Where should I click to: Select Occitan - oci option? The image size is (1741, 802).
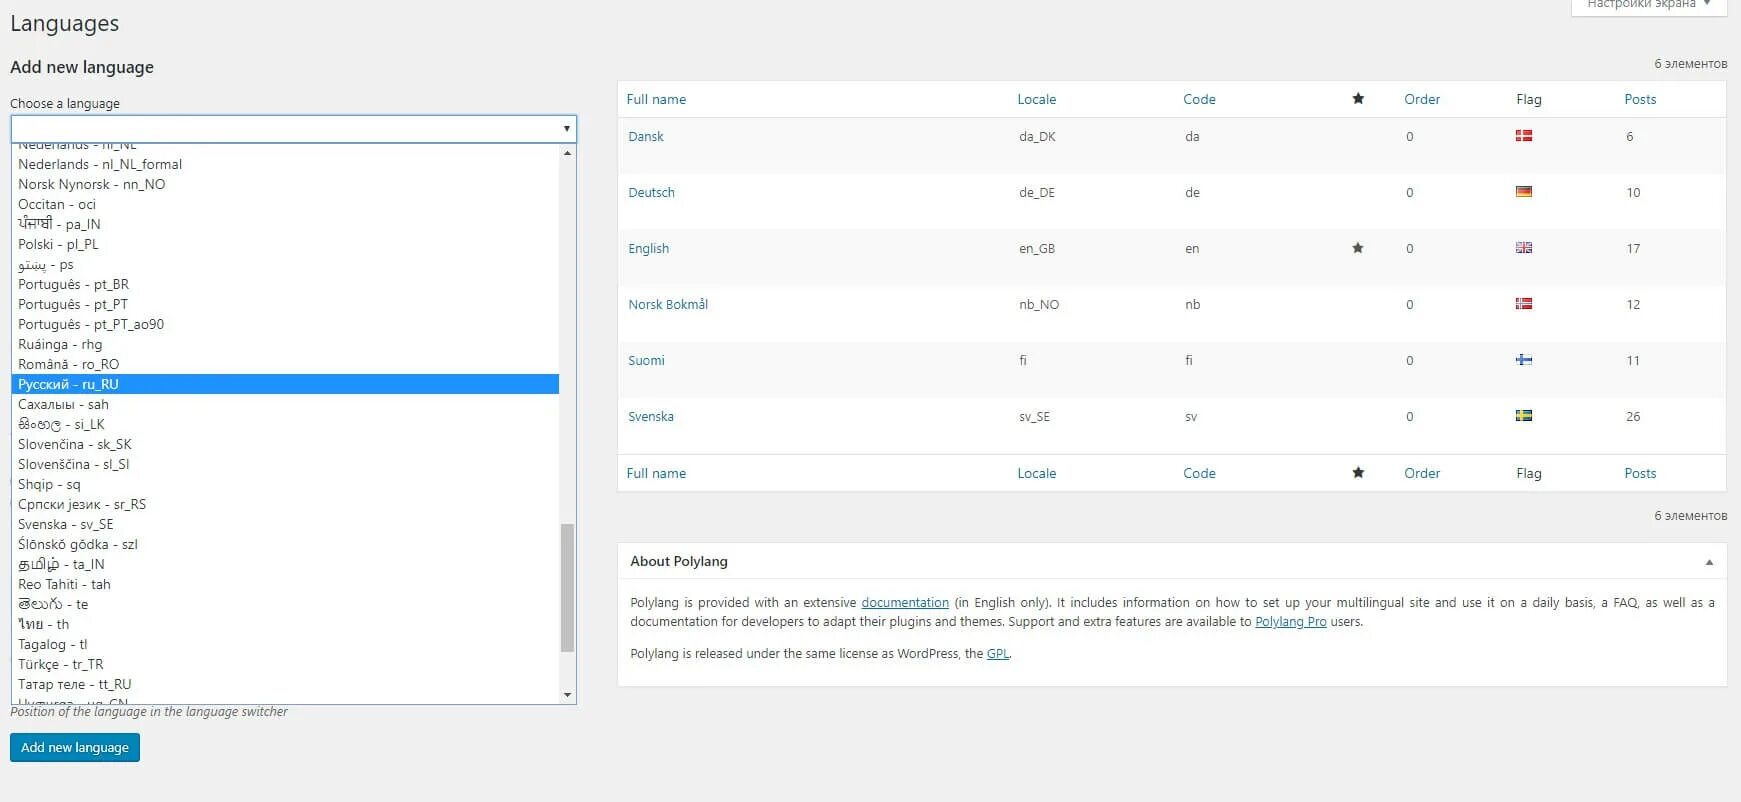(x=285, y=204)
